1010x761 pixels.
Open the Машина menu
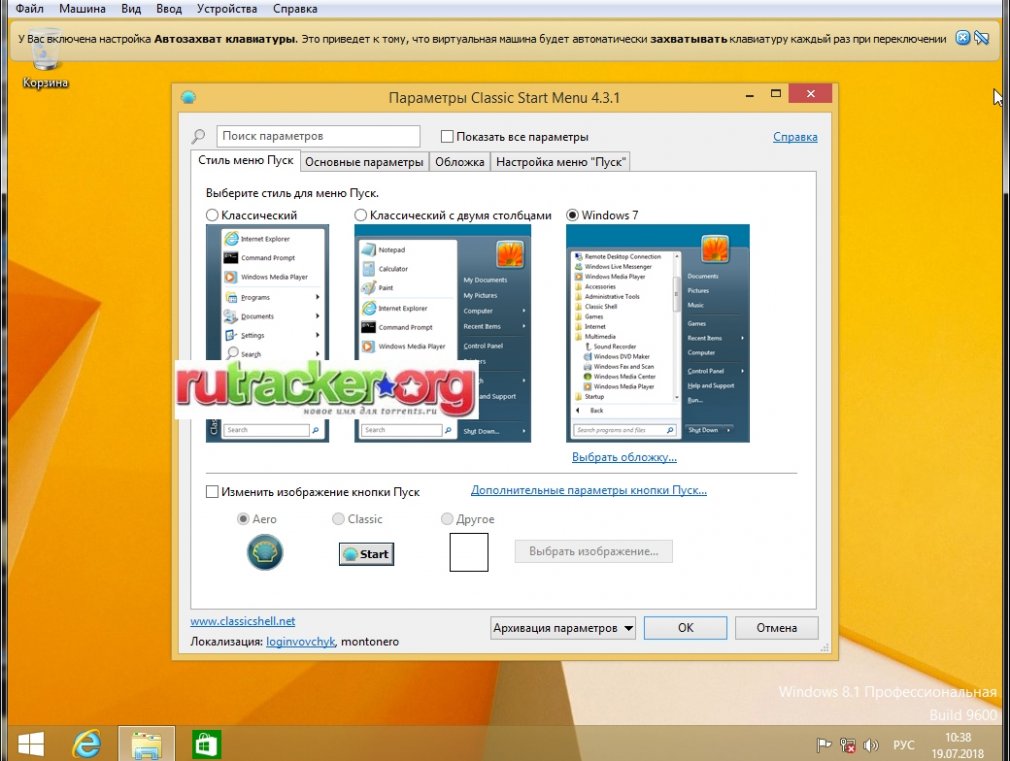click(x=82, y=8)
